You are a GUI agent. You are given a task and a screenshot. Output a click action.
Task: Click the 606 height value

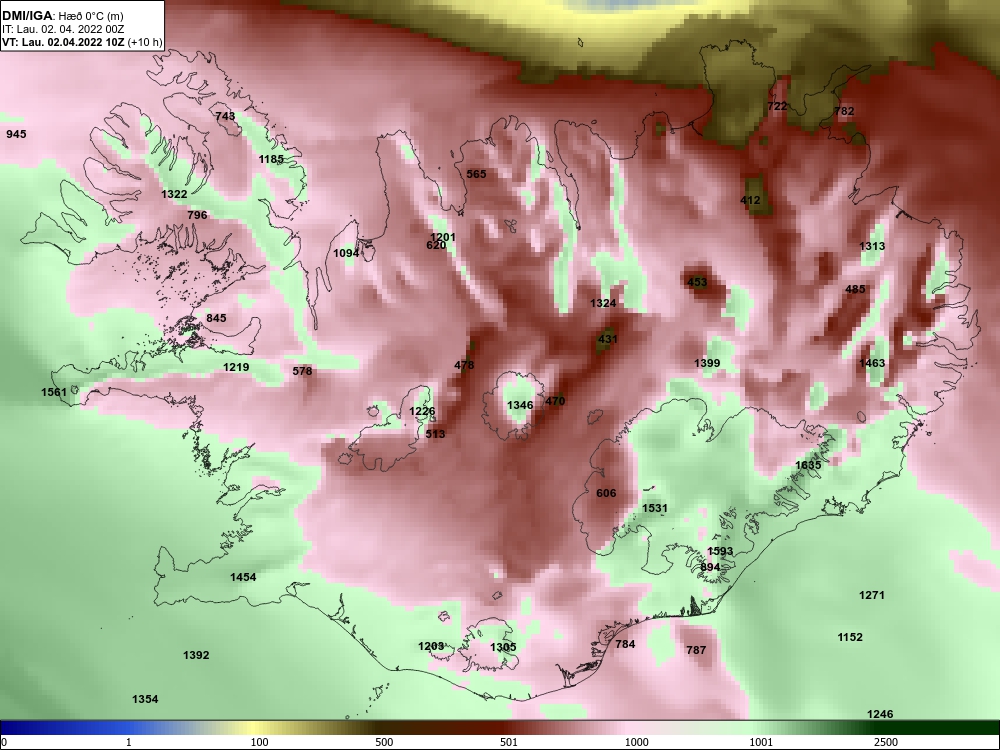(x=607, y=493)
